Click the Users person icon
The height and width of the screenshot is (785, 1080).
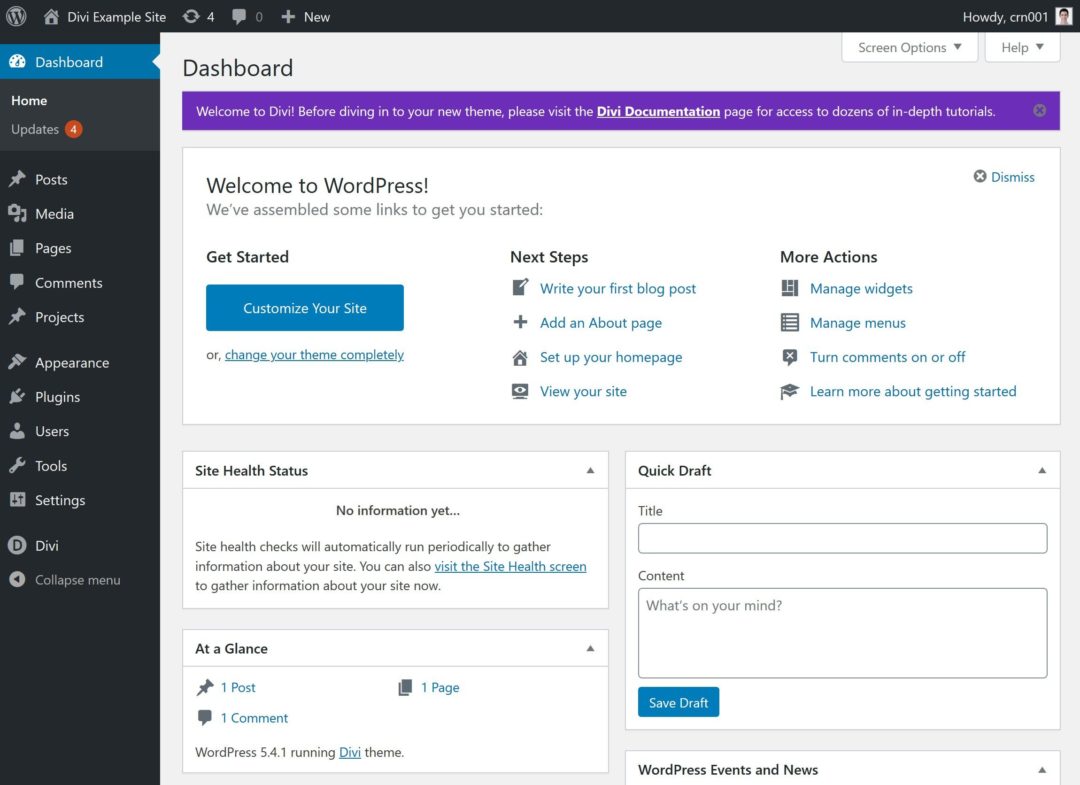click(x=17, y=431)
